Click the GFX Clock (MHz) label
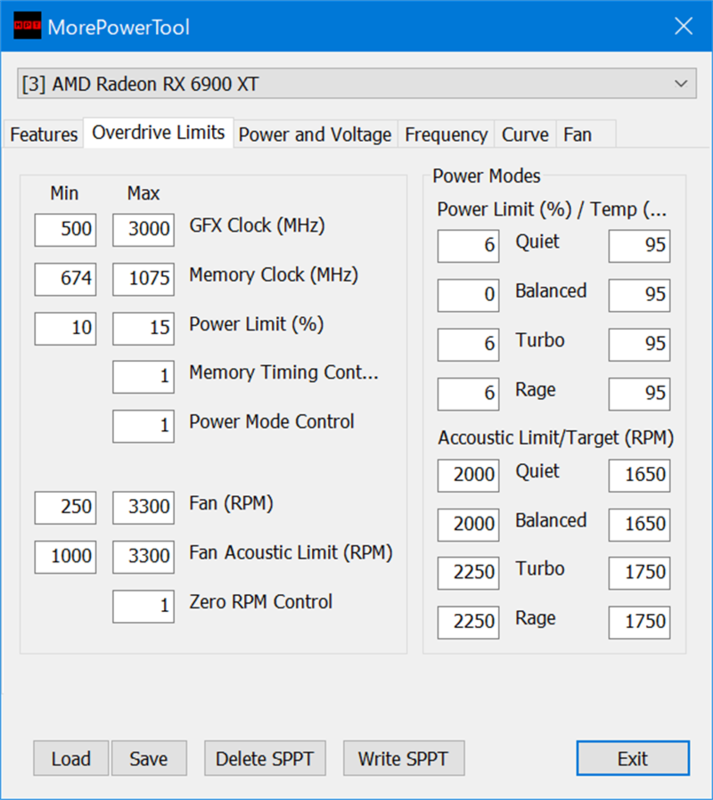The width and height of the screenshot is (713, 800). point(257,226)
